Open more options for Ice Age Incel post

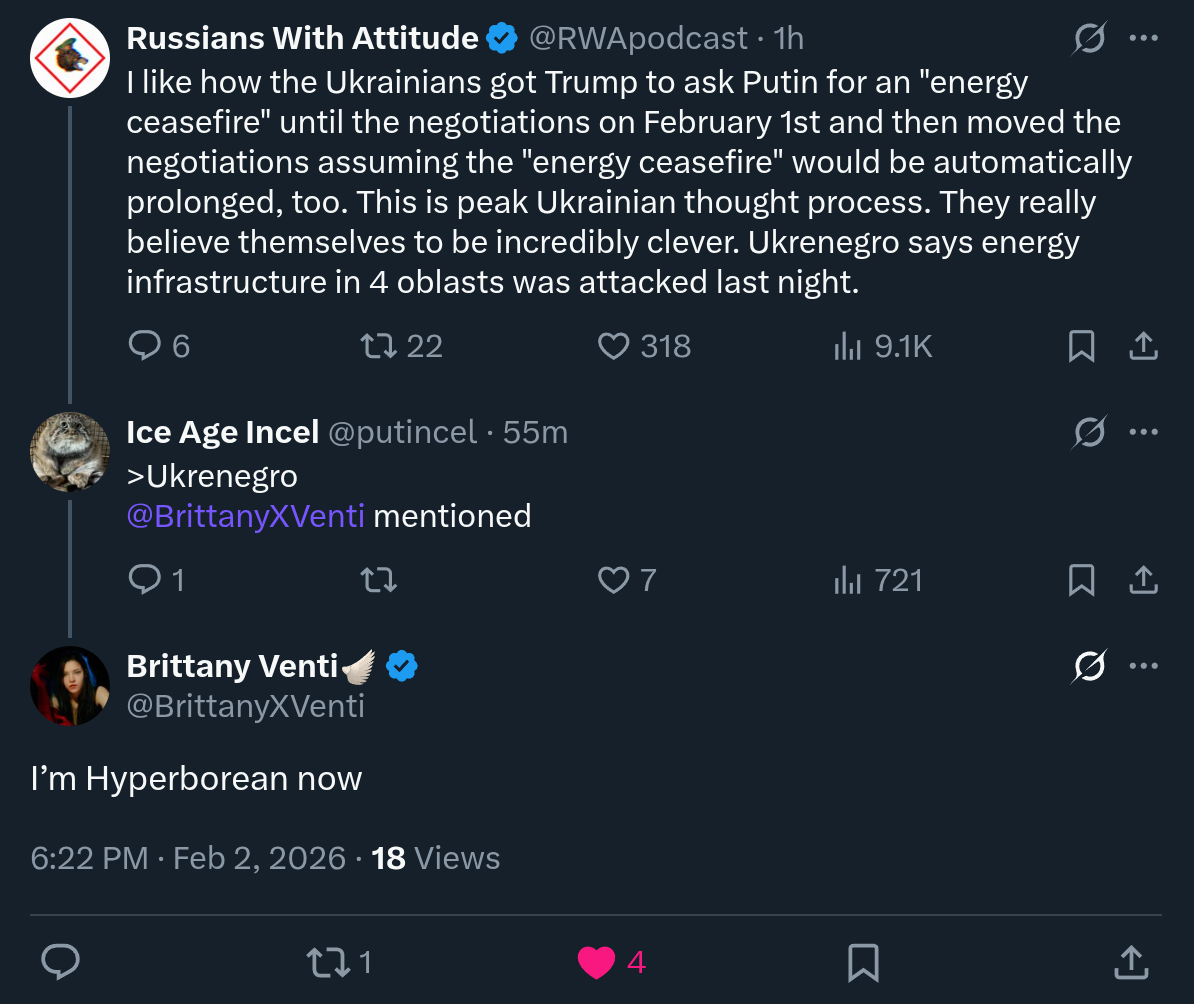coord(1142,432)
